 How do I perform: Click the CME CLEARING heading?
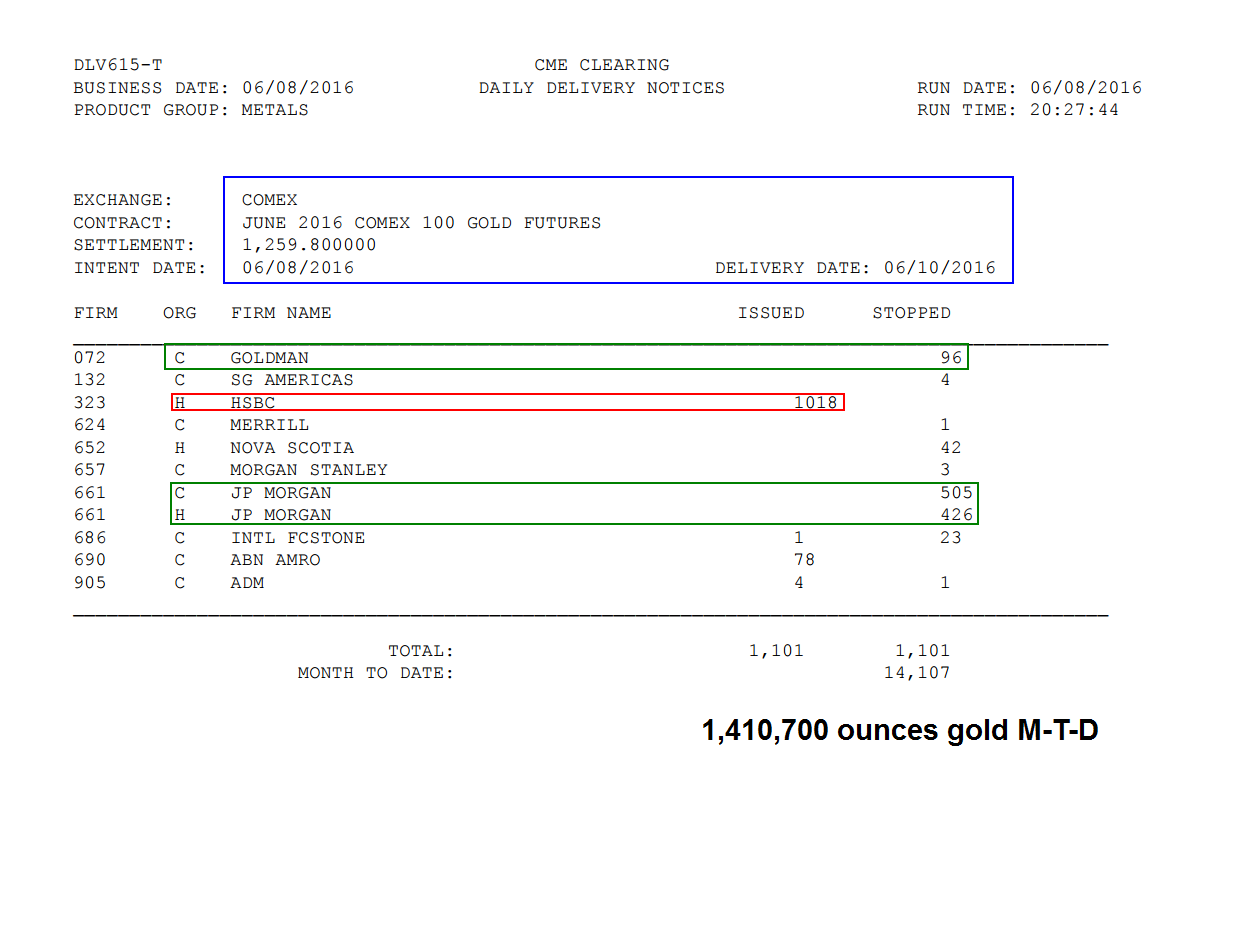coord(602,65)
